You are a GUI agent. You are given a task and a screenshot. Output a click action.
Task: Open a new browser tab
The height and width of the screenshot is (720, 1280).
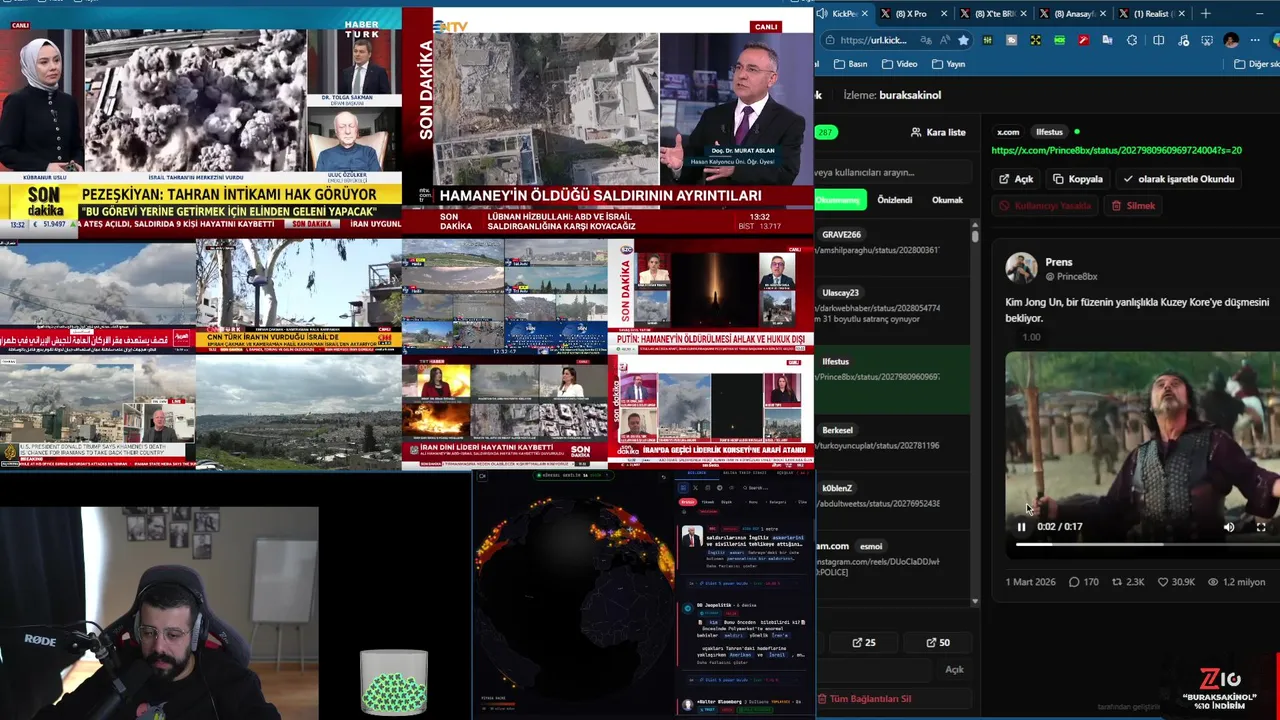click(1205, 14)
